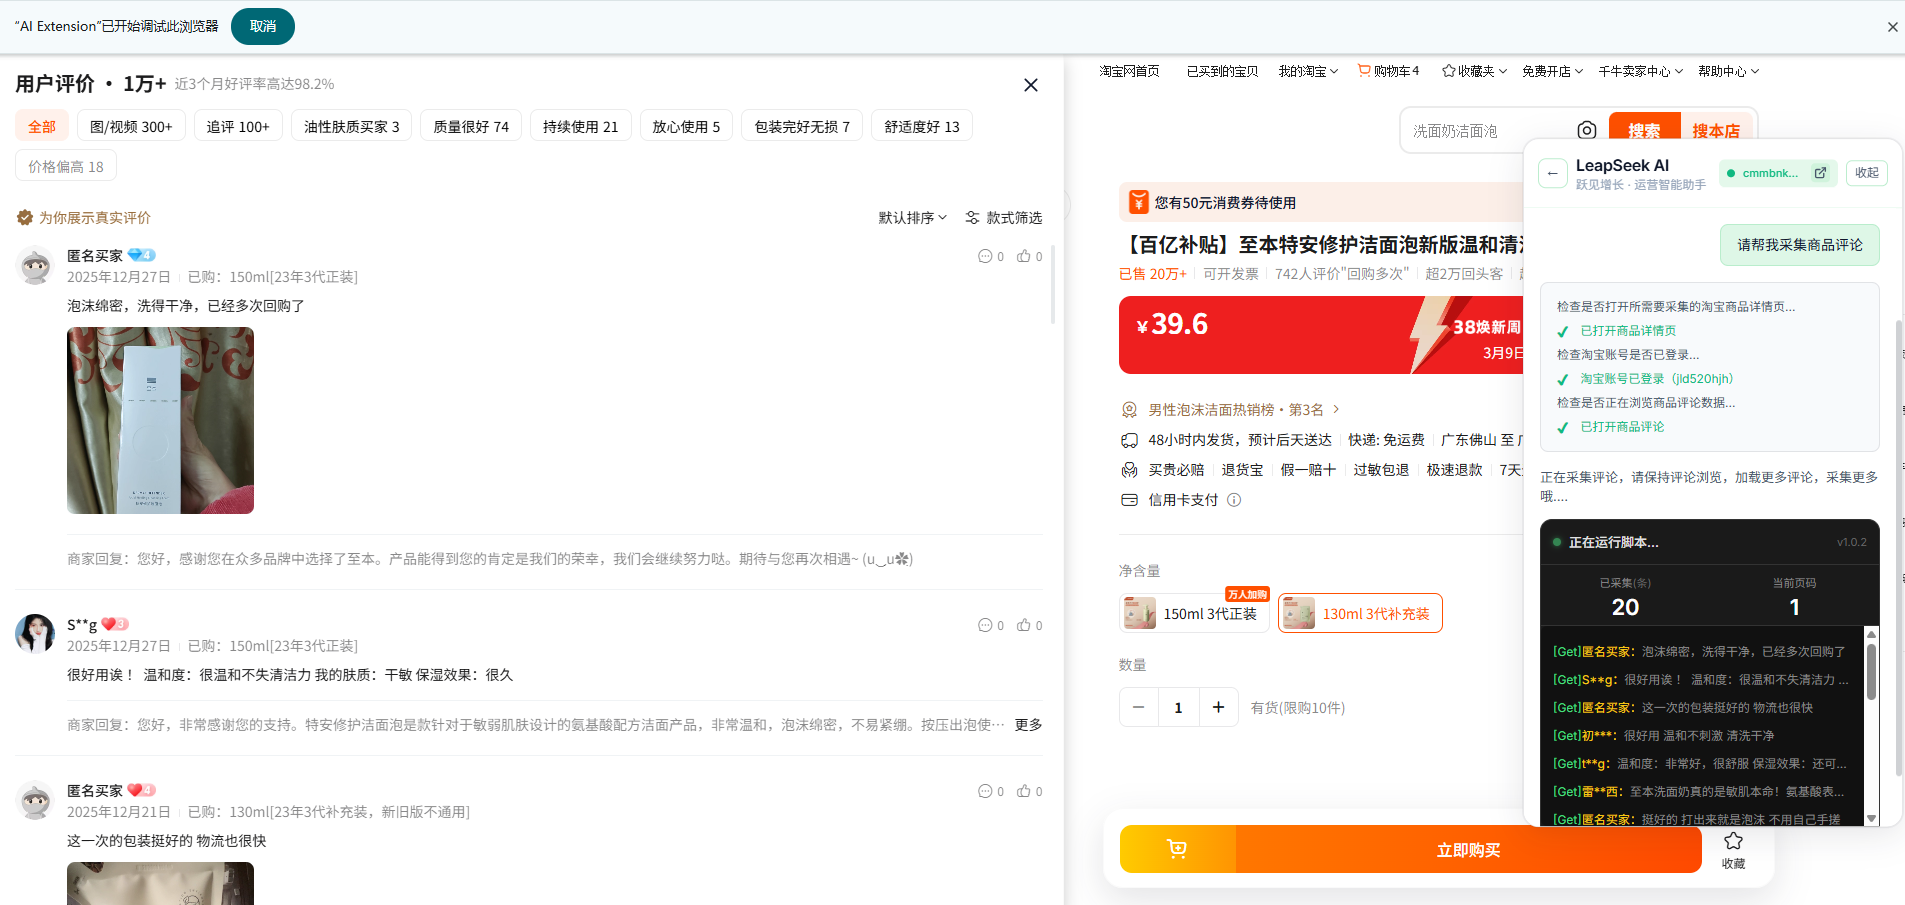Open comments on S**g's review
This screenshot has height=905, width=1905.
985,626
